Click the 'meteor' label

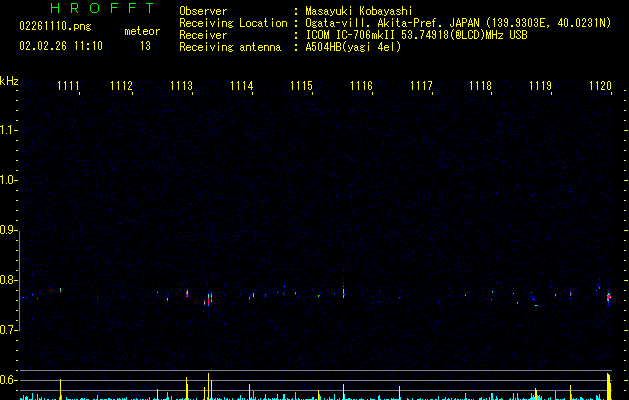(142, 31)
